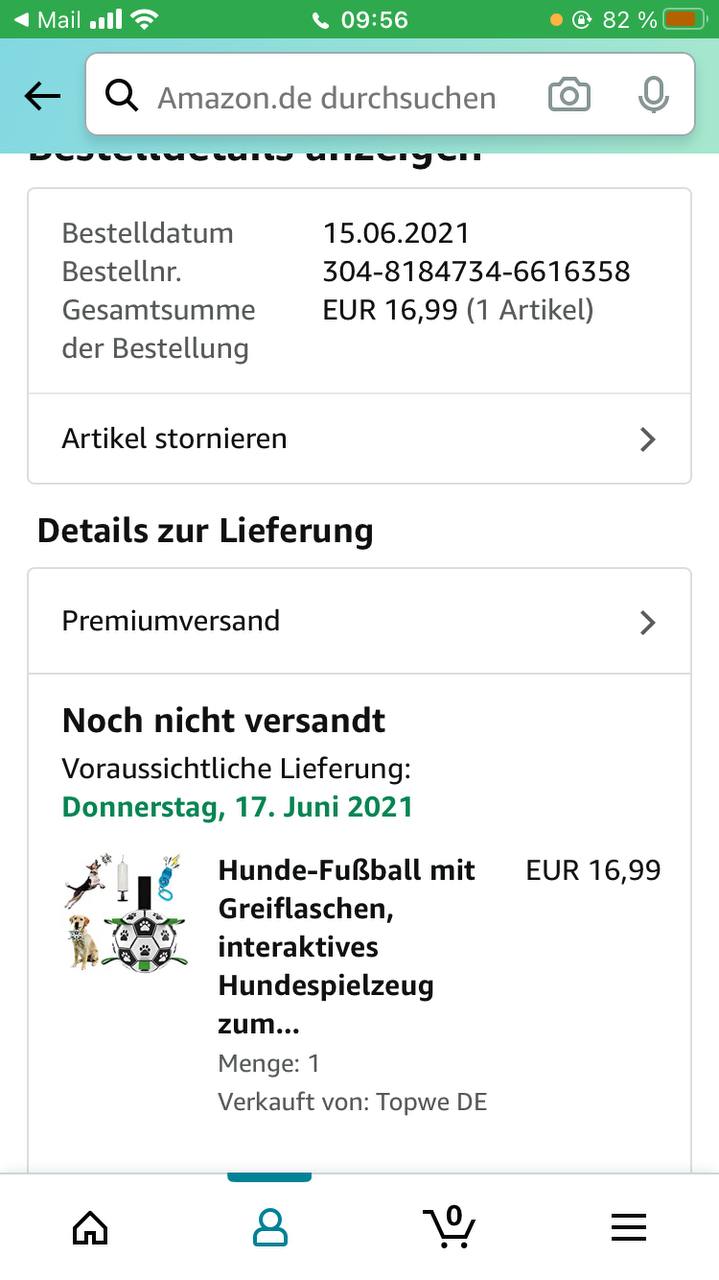Tap the Donnerstag, 17. Juni 2021 delivery date
The height and width of the screenshot is (1280, 719).
(x=237, y=806)
